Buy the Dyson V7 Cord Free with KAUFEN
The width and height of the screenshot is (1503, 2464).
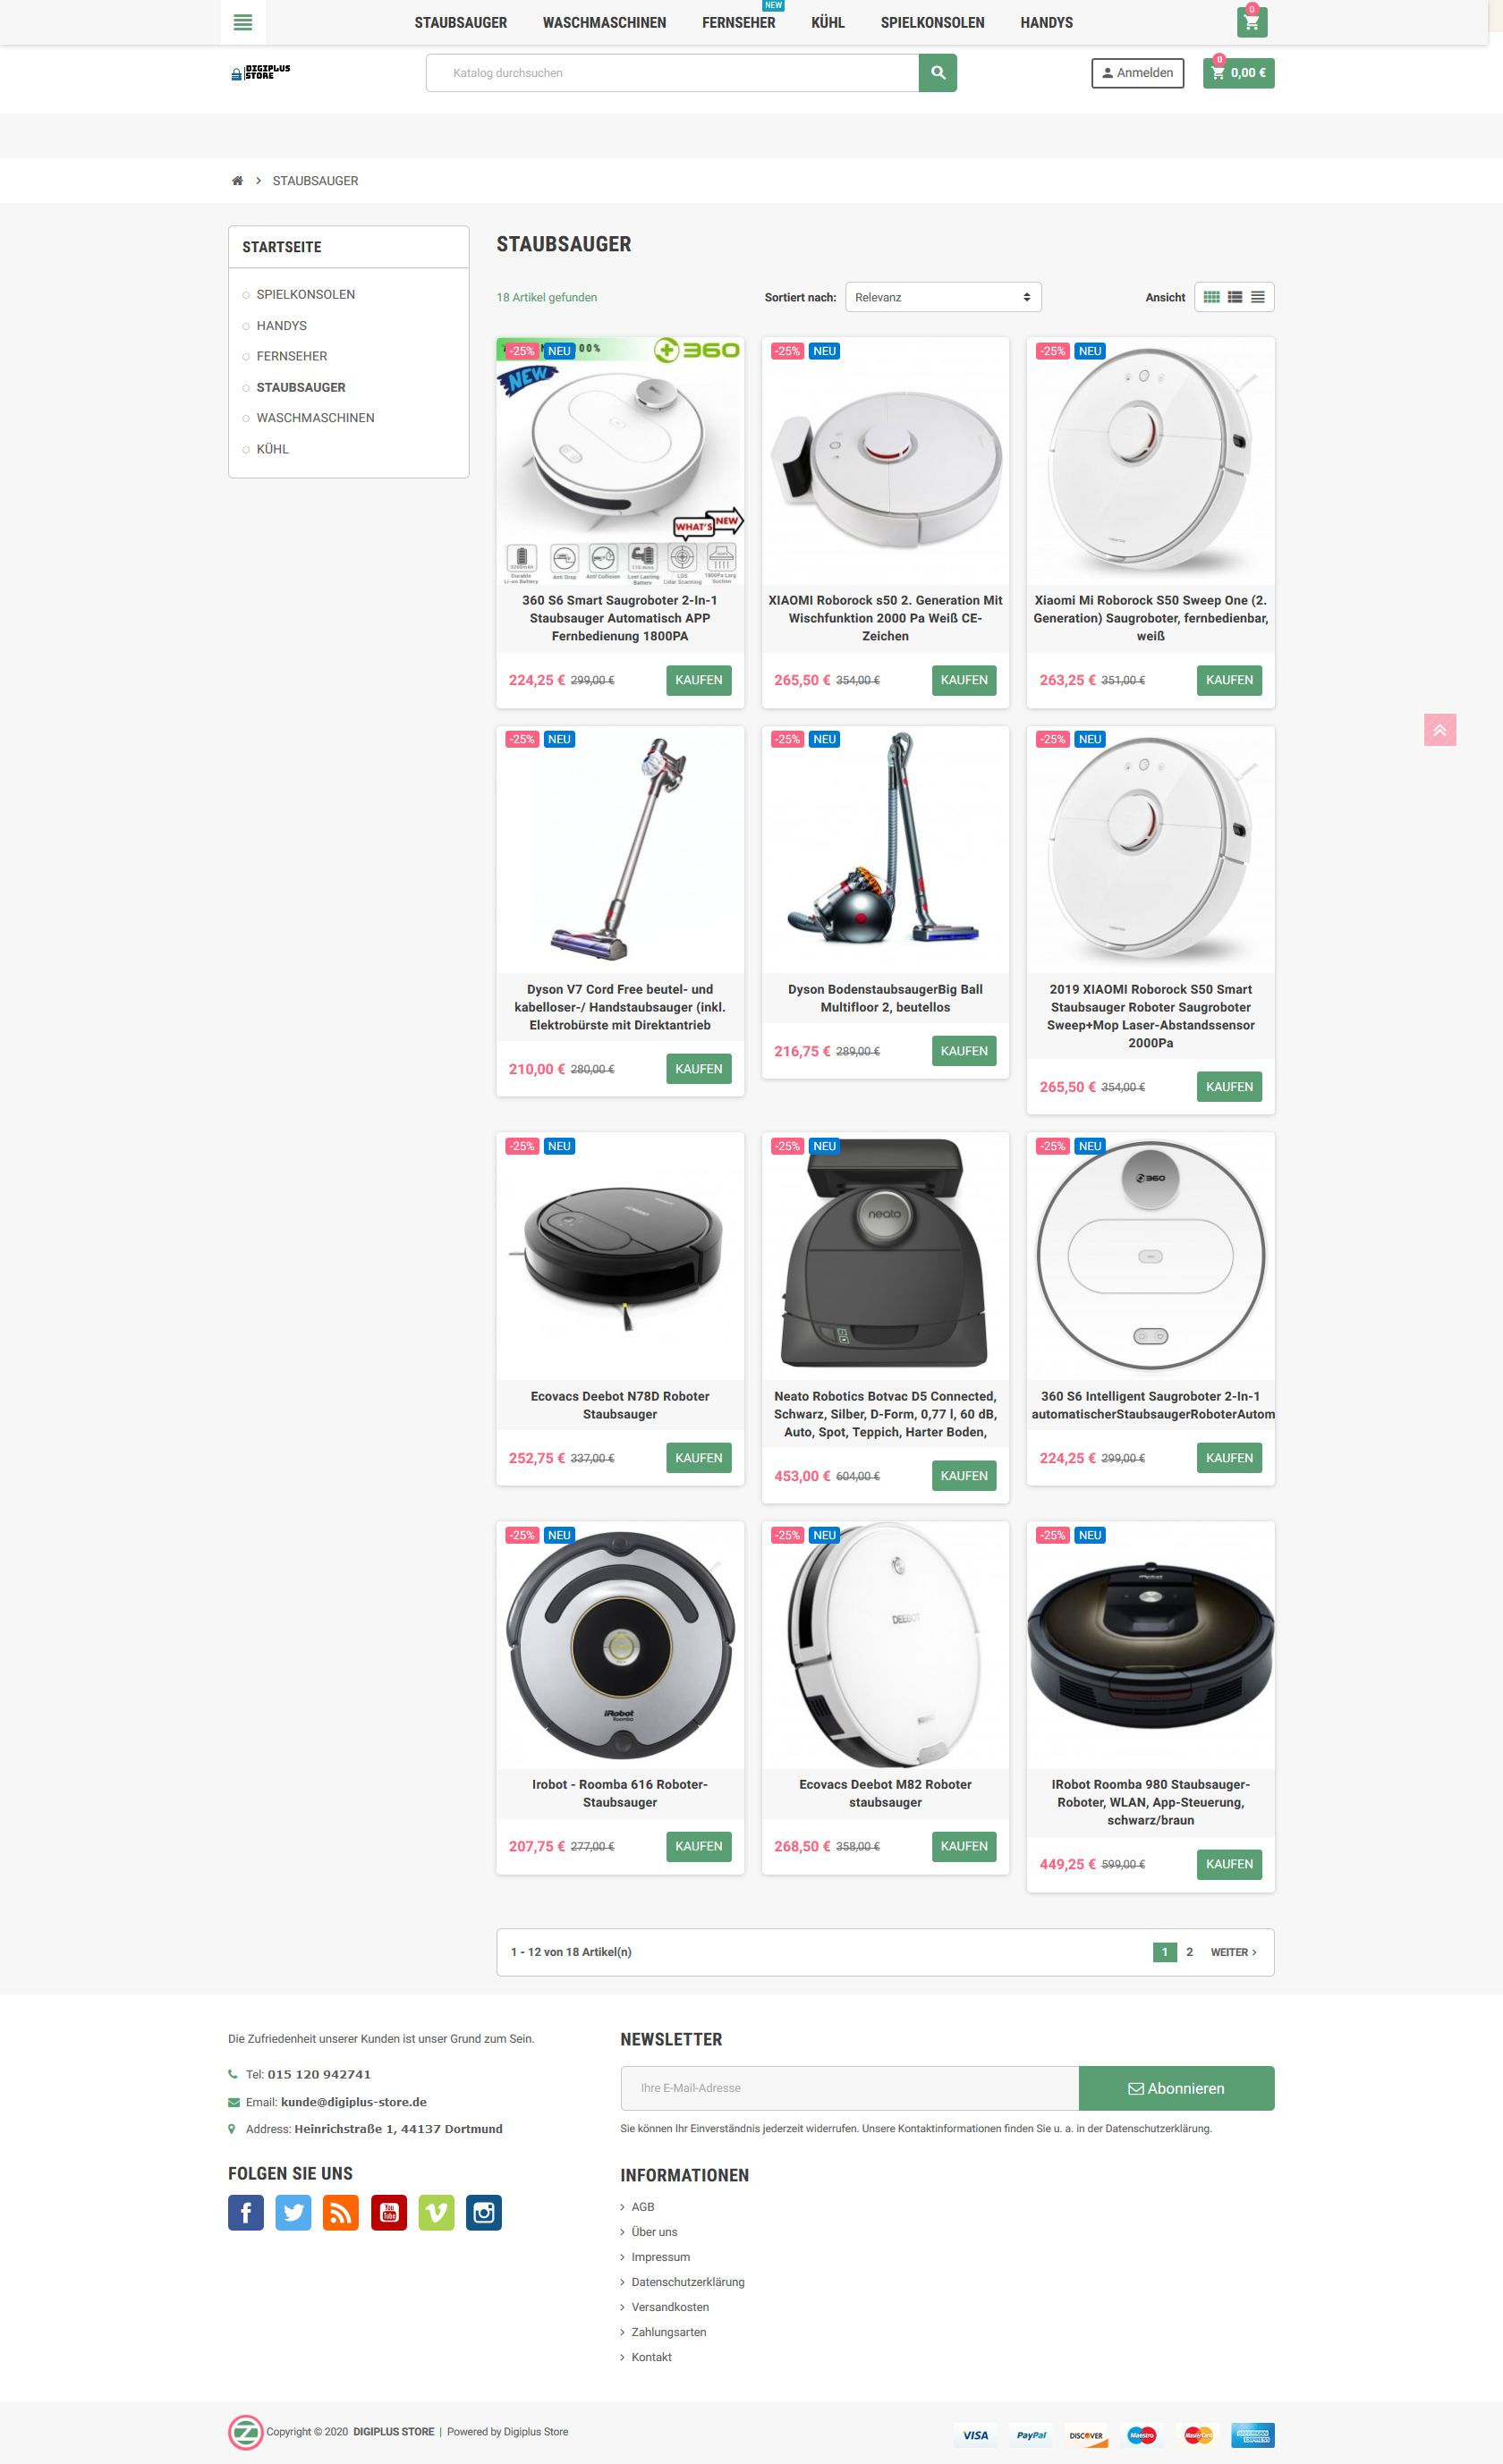click(698, 1069)
